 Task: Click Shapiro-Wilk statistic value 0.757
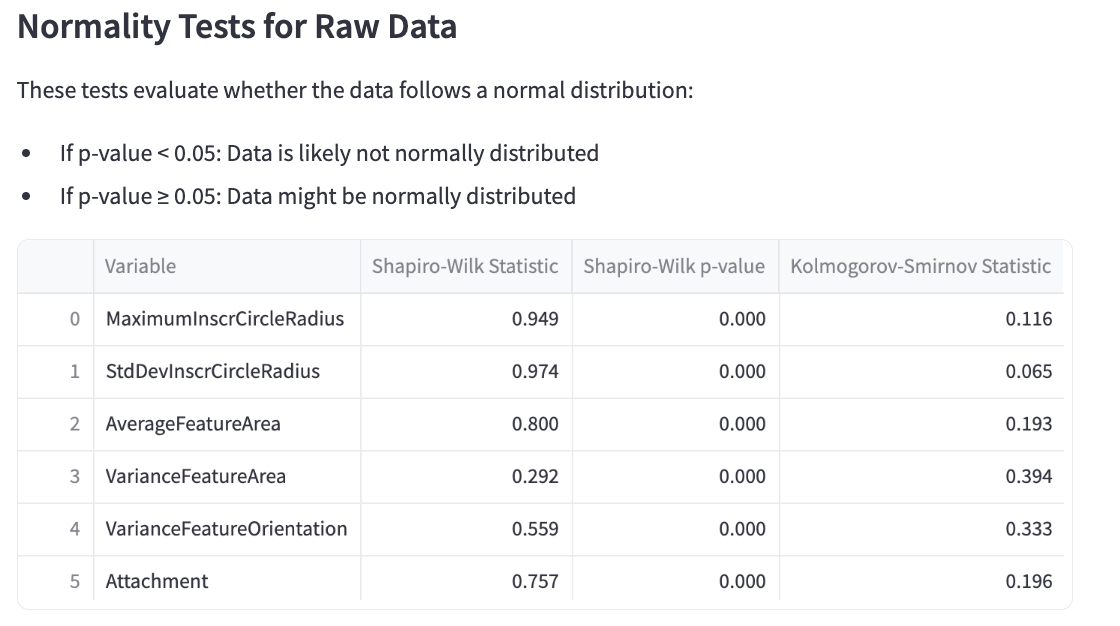[466, 580]
